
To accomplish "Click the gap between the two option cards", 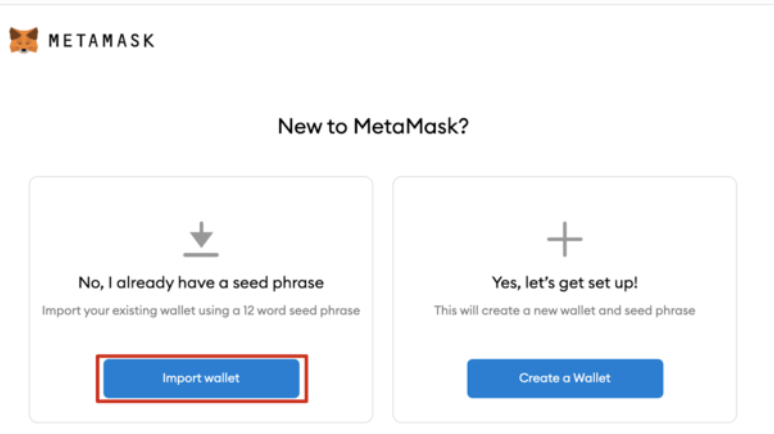I will coord(383,300).
